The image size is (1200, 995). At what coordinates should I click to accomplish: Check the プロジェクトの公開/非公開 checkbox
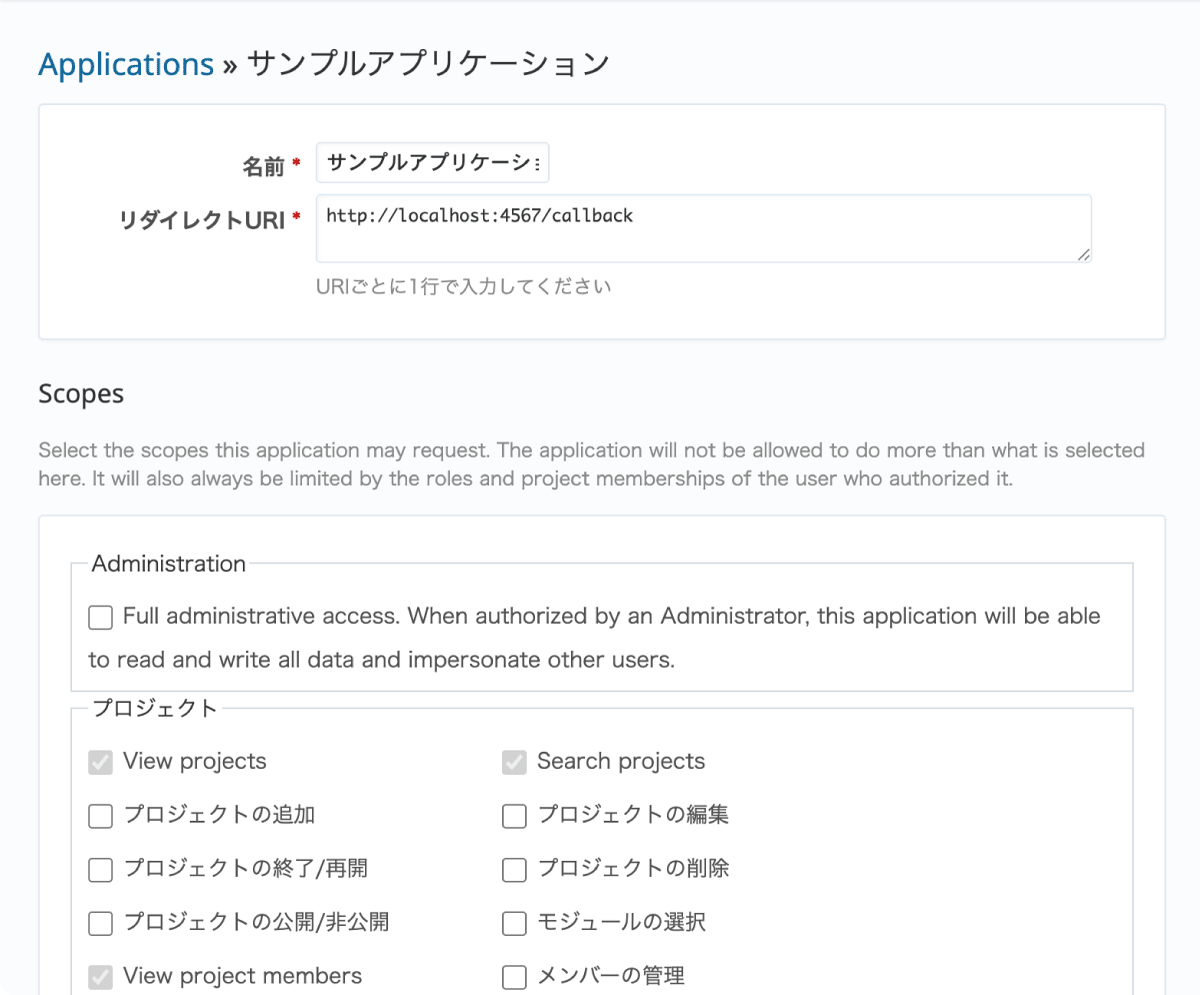pos(100,923)
